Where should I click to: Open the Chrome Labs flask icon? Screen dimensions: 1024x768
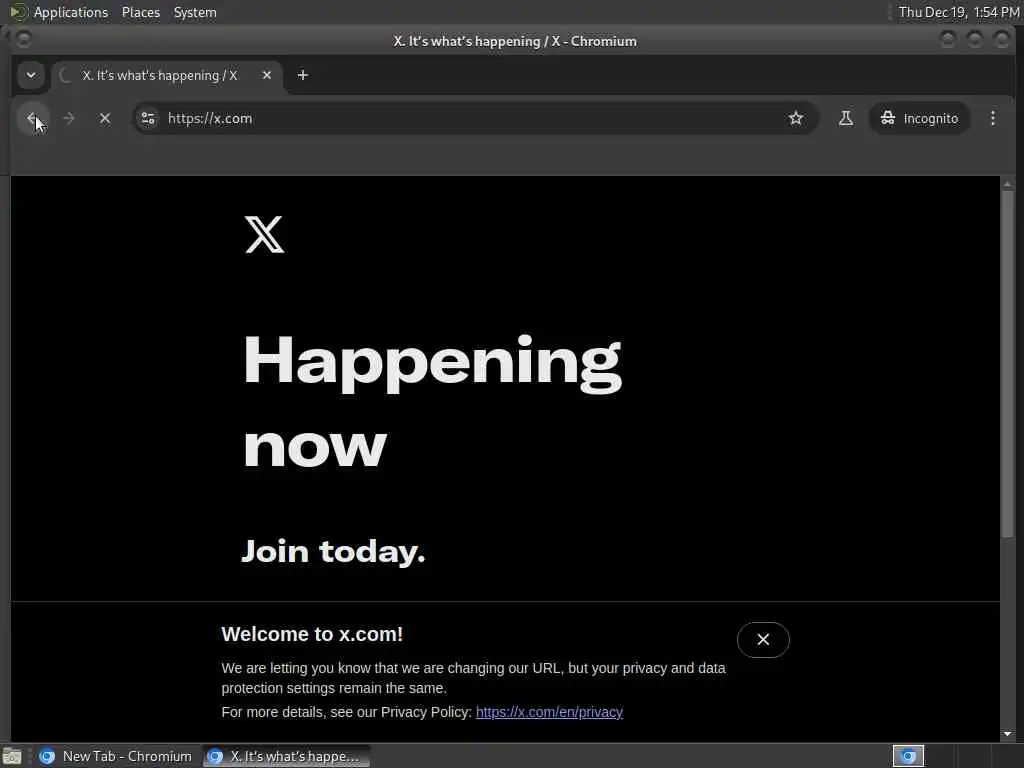(x=846, y=118)
